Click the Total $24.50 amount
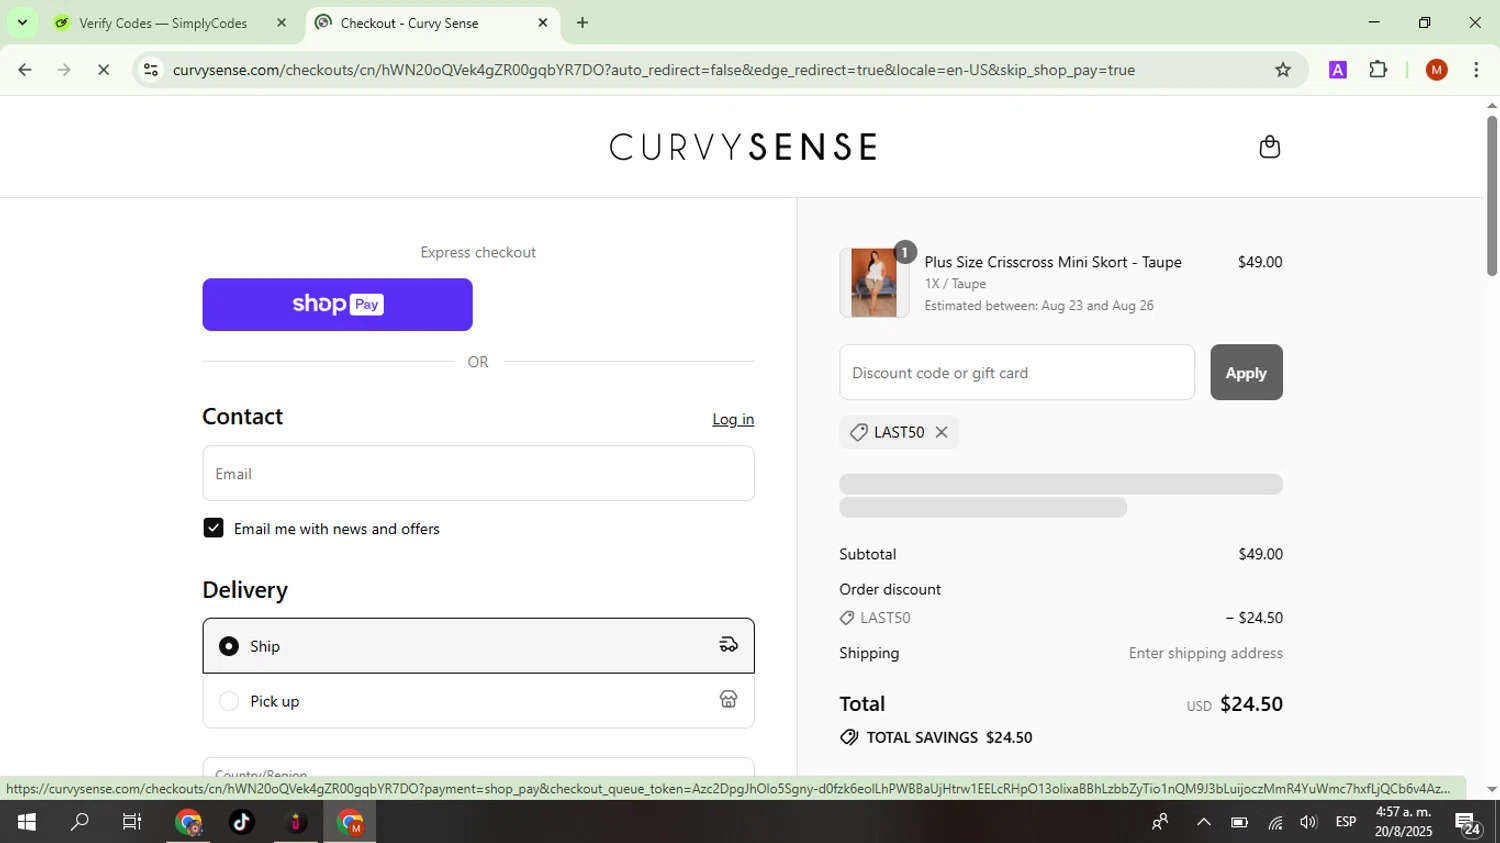The image size is (1500, 843). tap(1251, 703)
